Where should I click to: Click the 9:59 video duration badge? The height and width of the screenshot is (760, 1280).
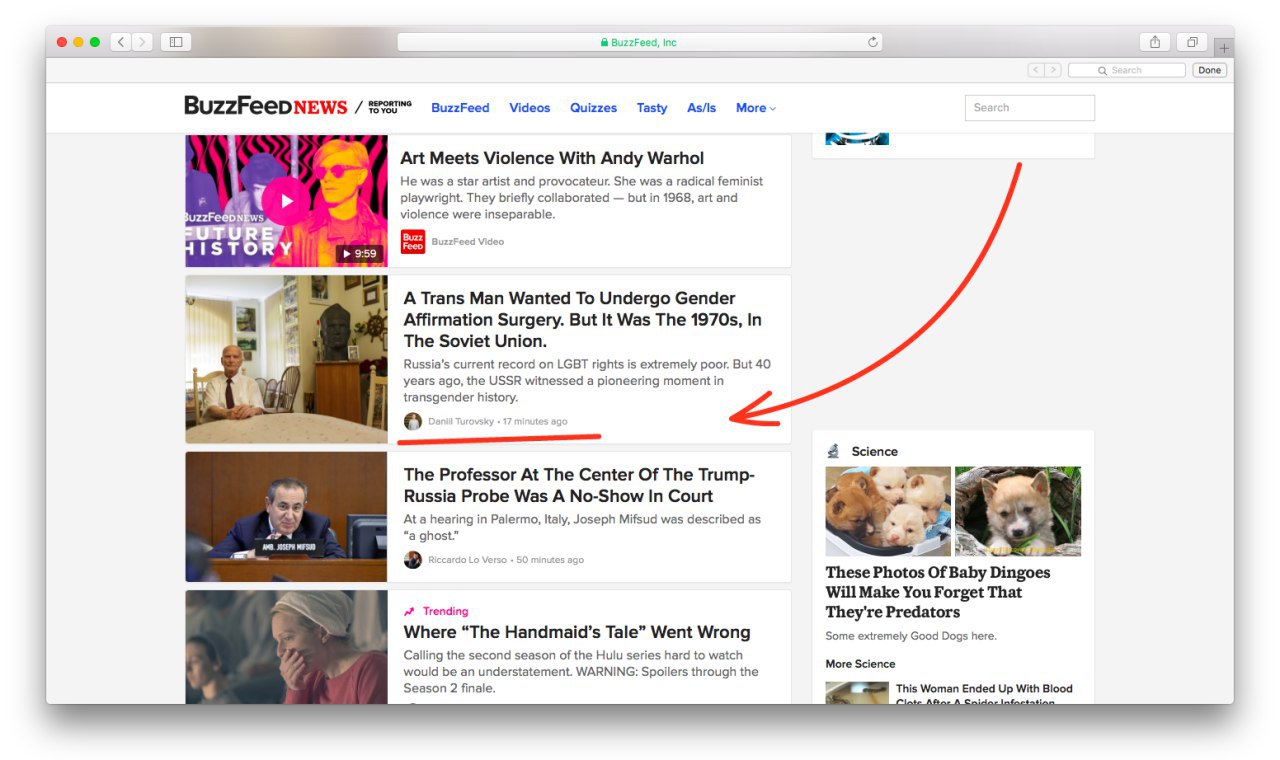click(x=360, y=254)
